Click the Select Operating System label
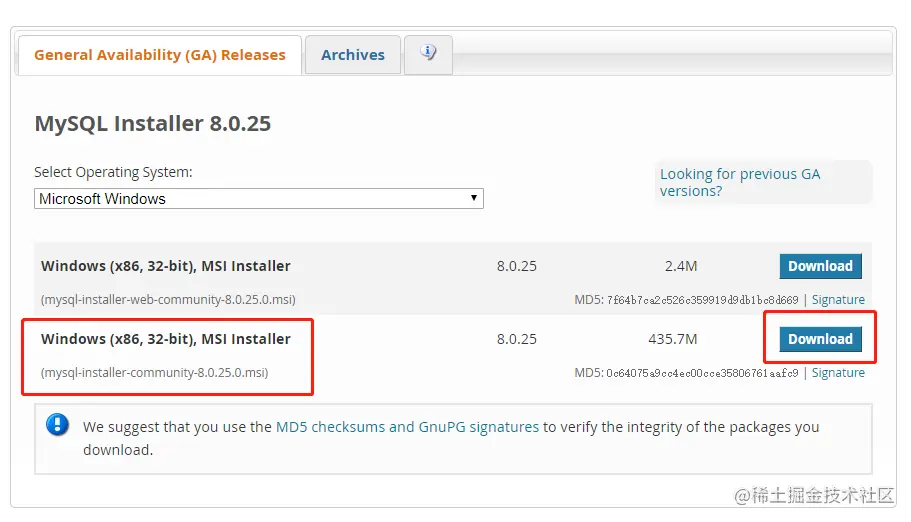 [x=113, y=173]
